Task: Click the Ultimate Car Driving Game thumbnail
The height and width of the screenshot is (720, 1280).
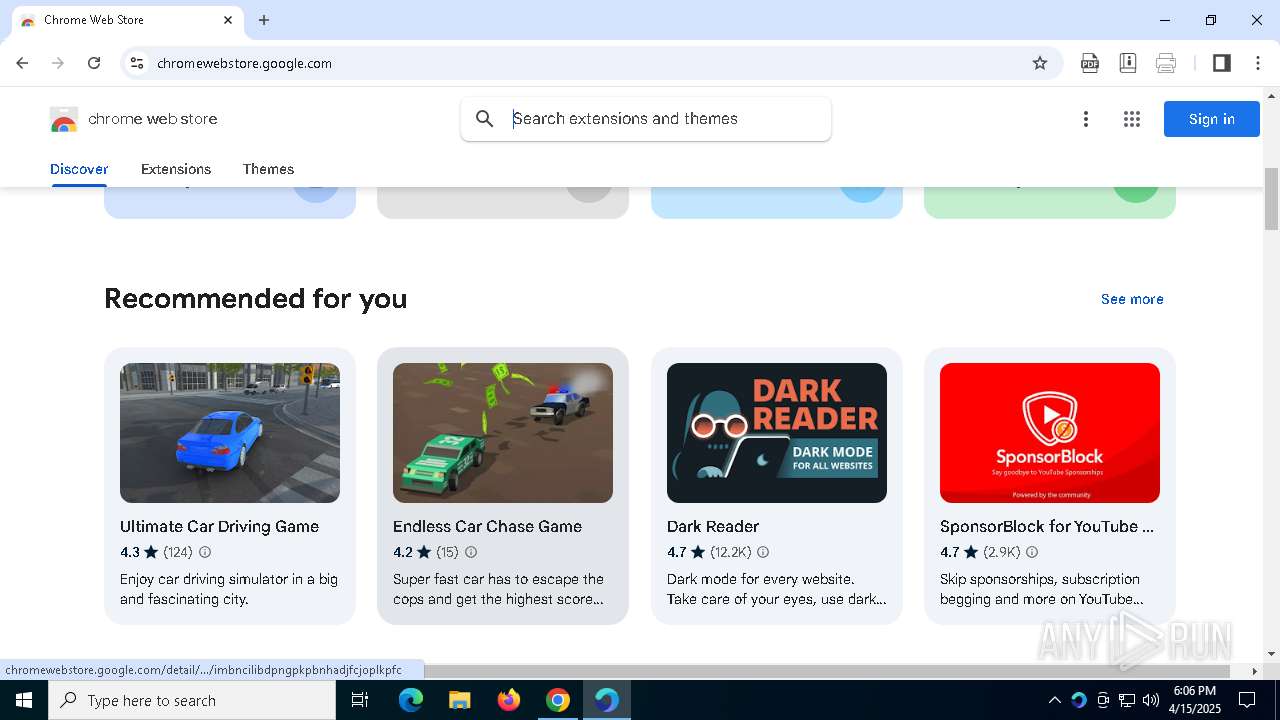Action: 230,433
